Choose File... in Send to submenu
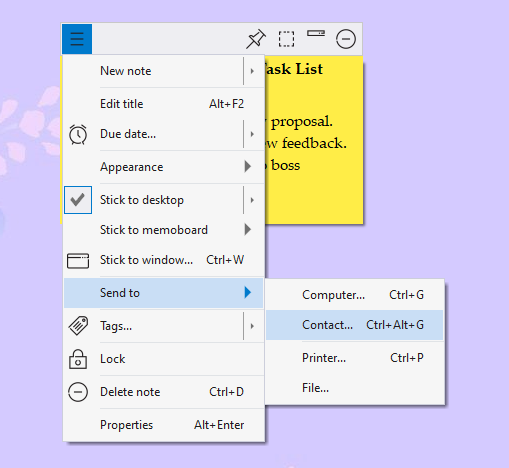This screenshot has height=468, width=509. point(354,388)
